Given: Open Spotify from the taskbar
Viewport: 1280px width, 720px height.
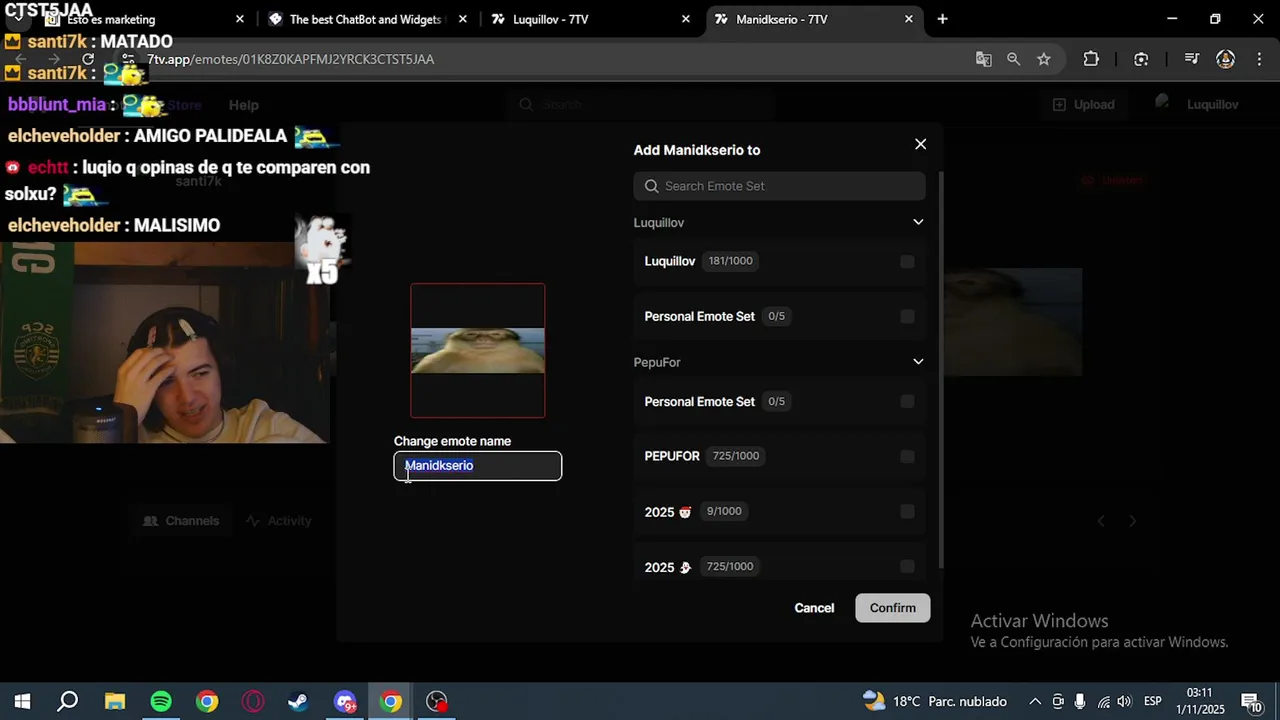Looking at the screenshot, I should (160, 701).
